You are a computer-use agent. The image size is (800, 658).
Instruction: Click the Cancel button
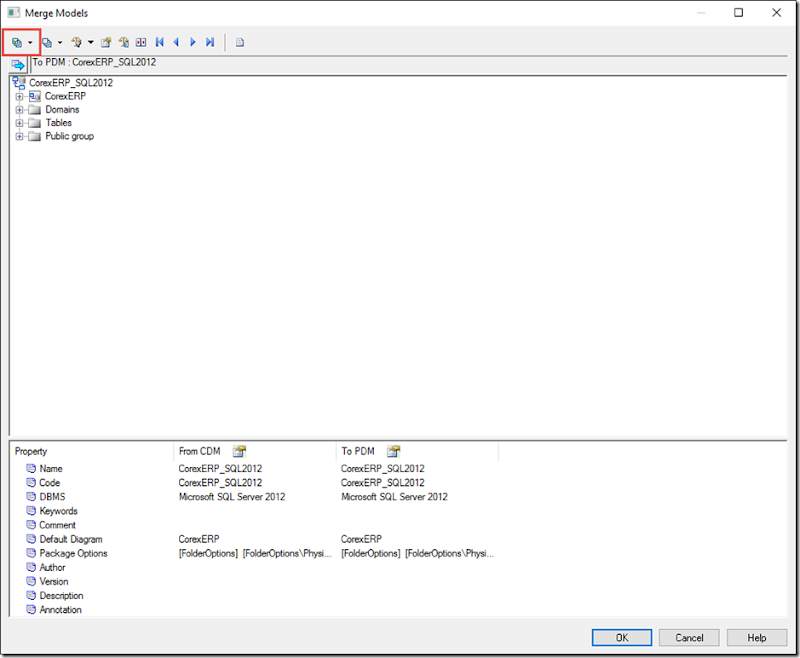[x=689, y=638]
